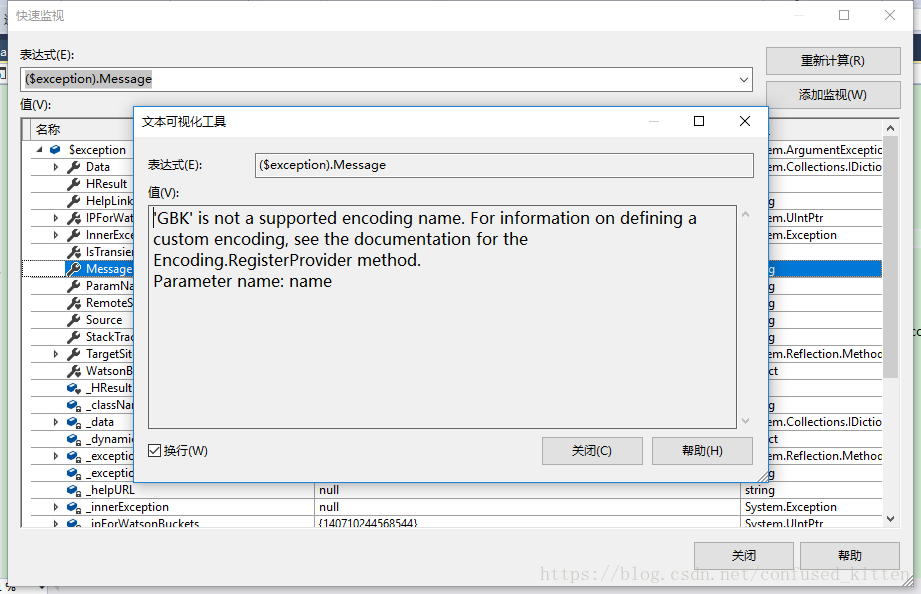Click the wrench icon beside StackTrace
The height and width of the screenshot is (594, 921).
coord(73,337)
